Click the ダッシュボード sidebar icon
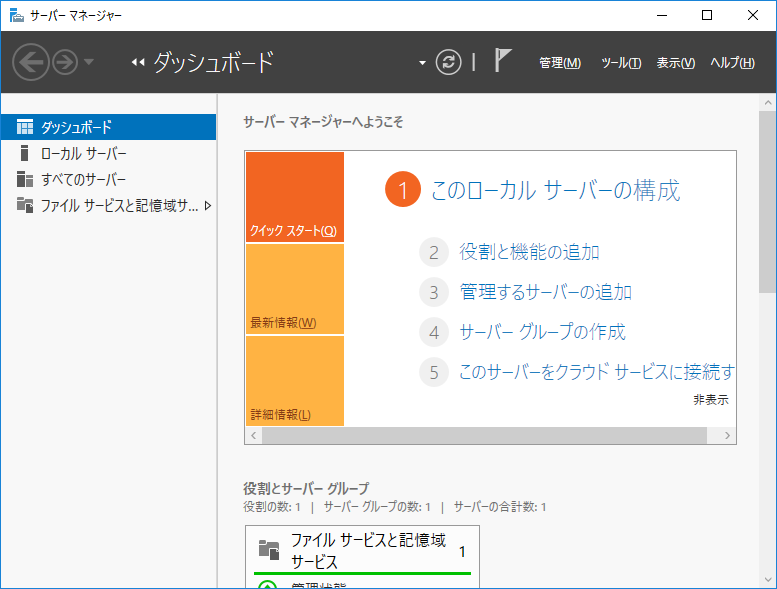This screenshot has height=589, width=777. tap(25, 127)
